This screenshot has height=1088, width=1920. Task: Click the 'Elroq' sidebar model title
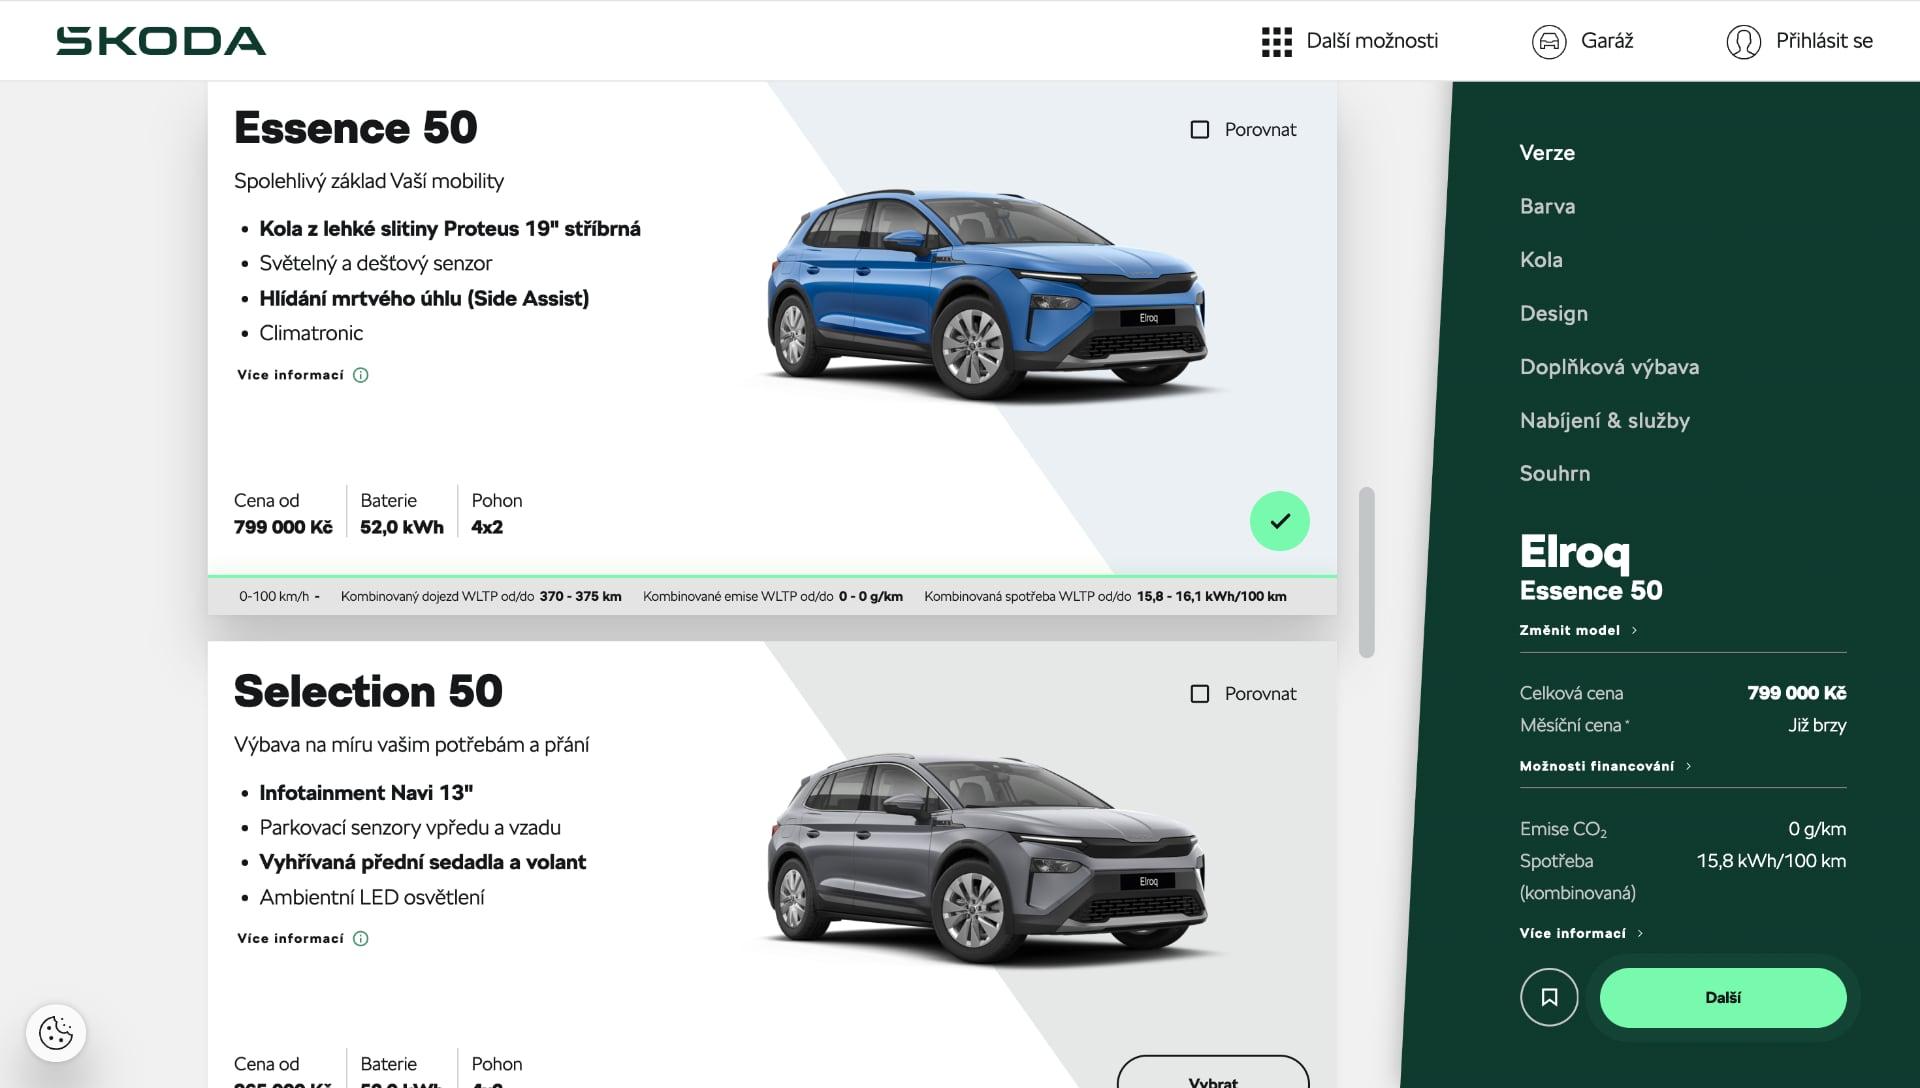tap(1575, 551)
